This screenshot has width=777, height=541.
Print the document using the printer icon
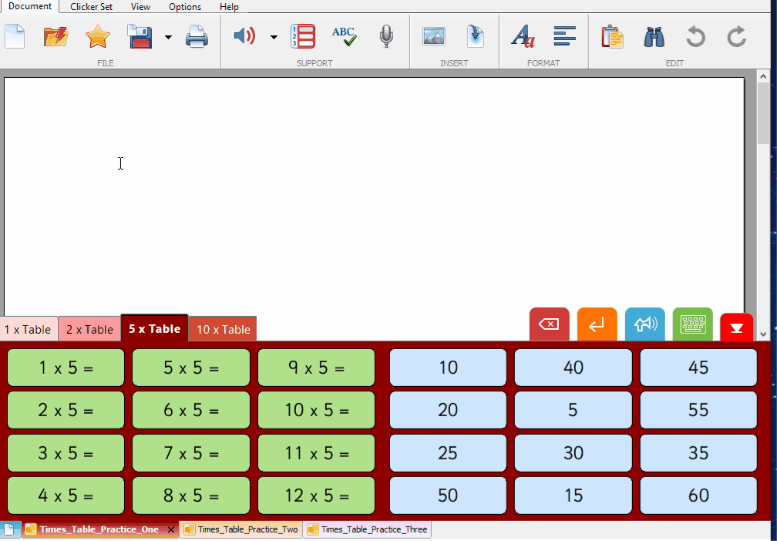(x=196, y=37)
